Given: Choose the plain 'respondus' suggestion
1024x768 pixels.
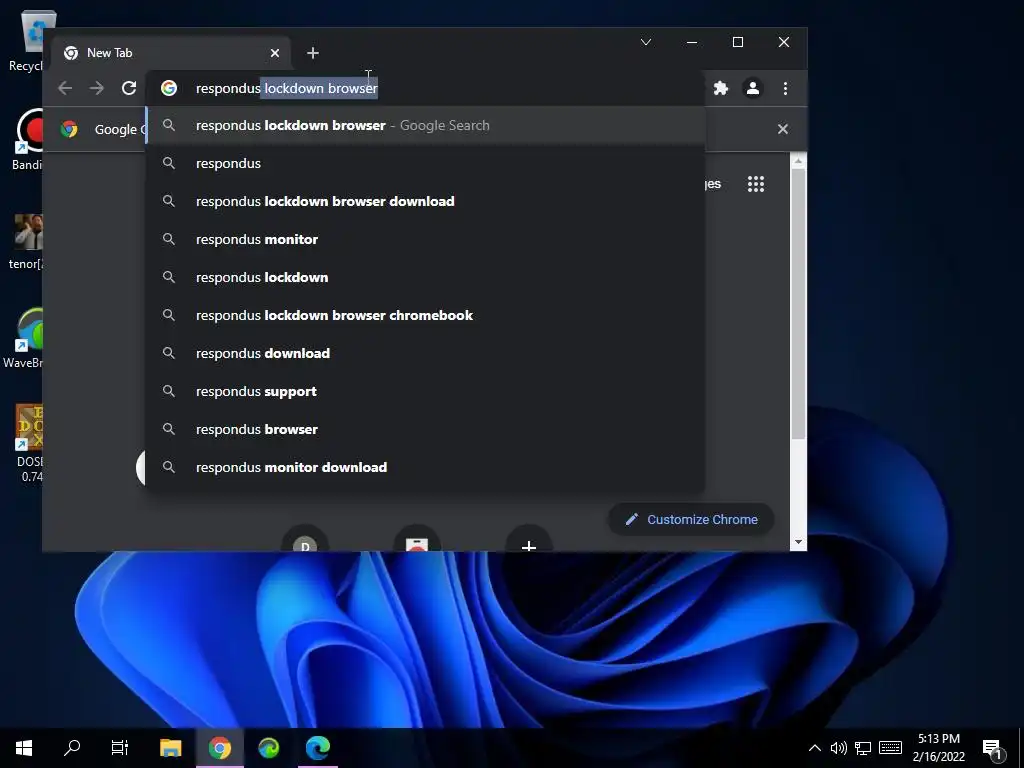Looking at the screenshot, I should click(x=425, y=163).
